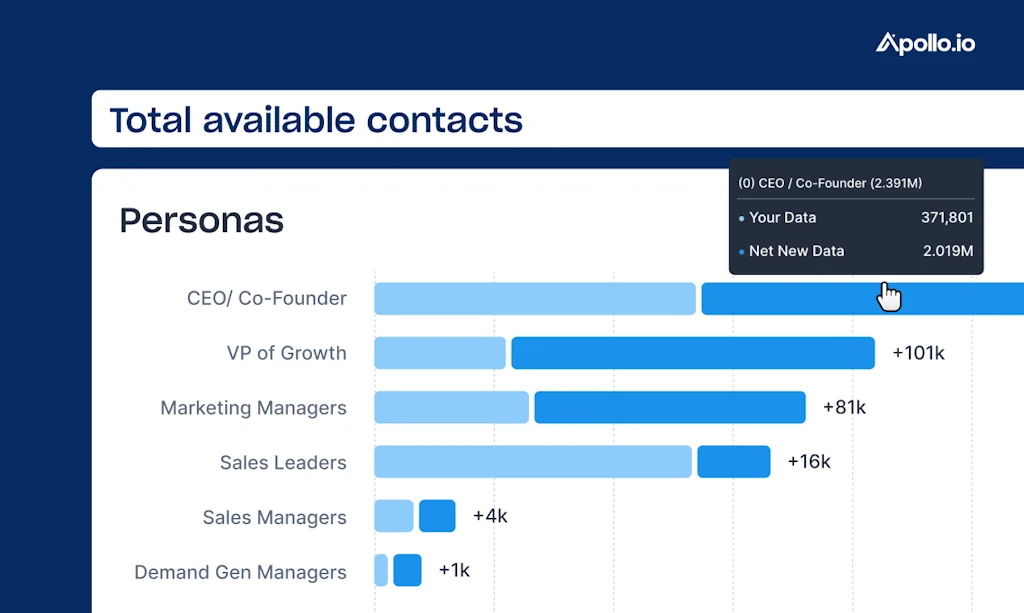The width and height of the screenshot is (1024, 613).
Task: Click the Apollo.io logo
Action: 925,42
